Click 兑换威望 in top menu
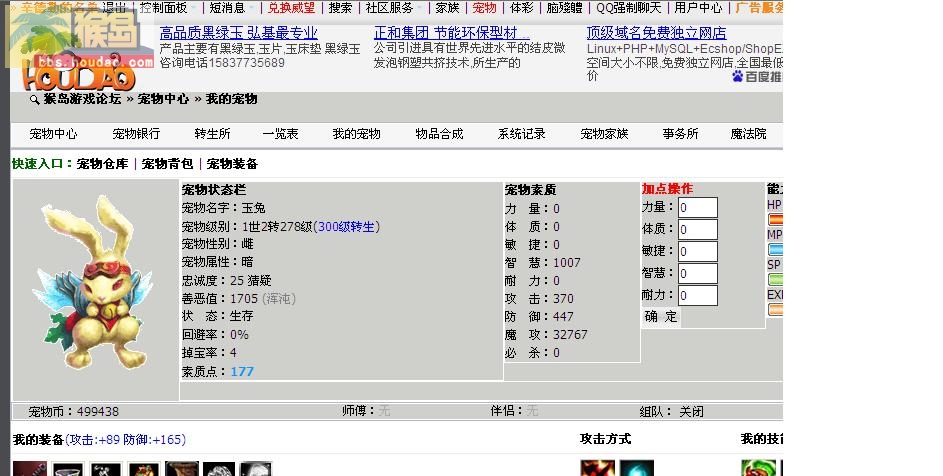 292,8
